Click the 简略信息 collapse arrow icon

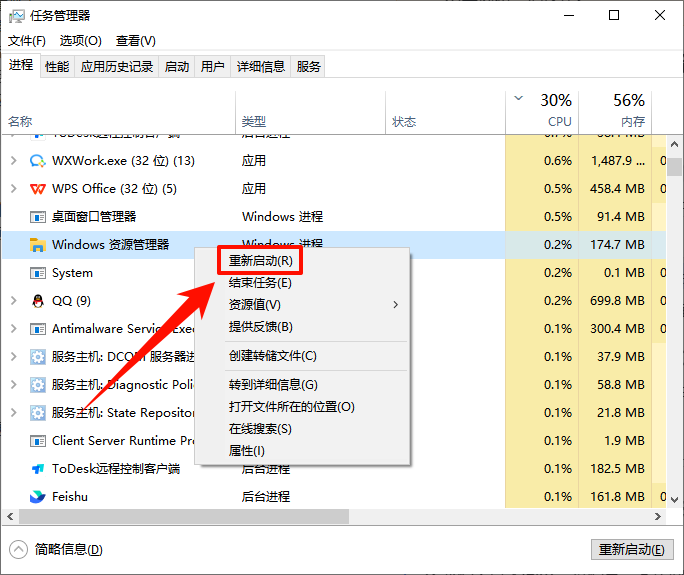18,550
